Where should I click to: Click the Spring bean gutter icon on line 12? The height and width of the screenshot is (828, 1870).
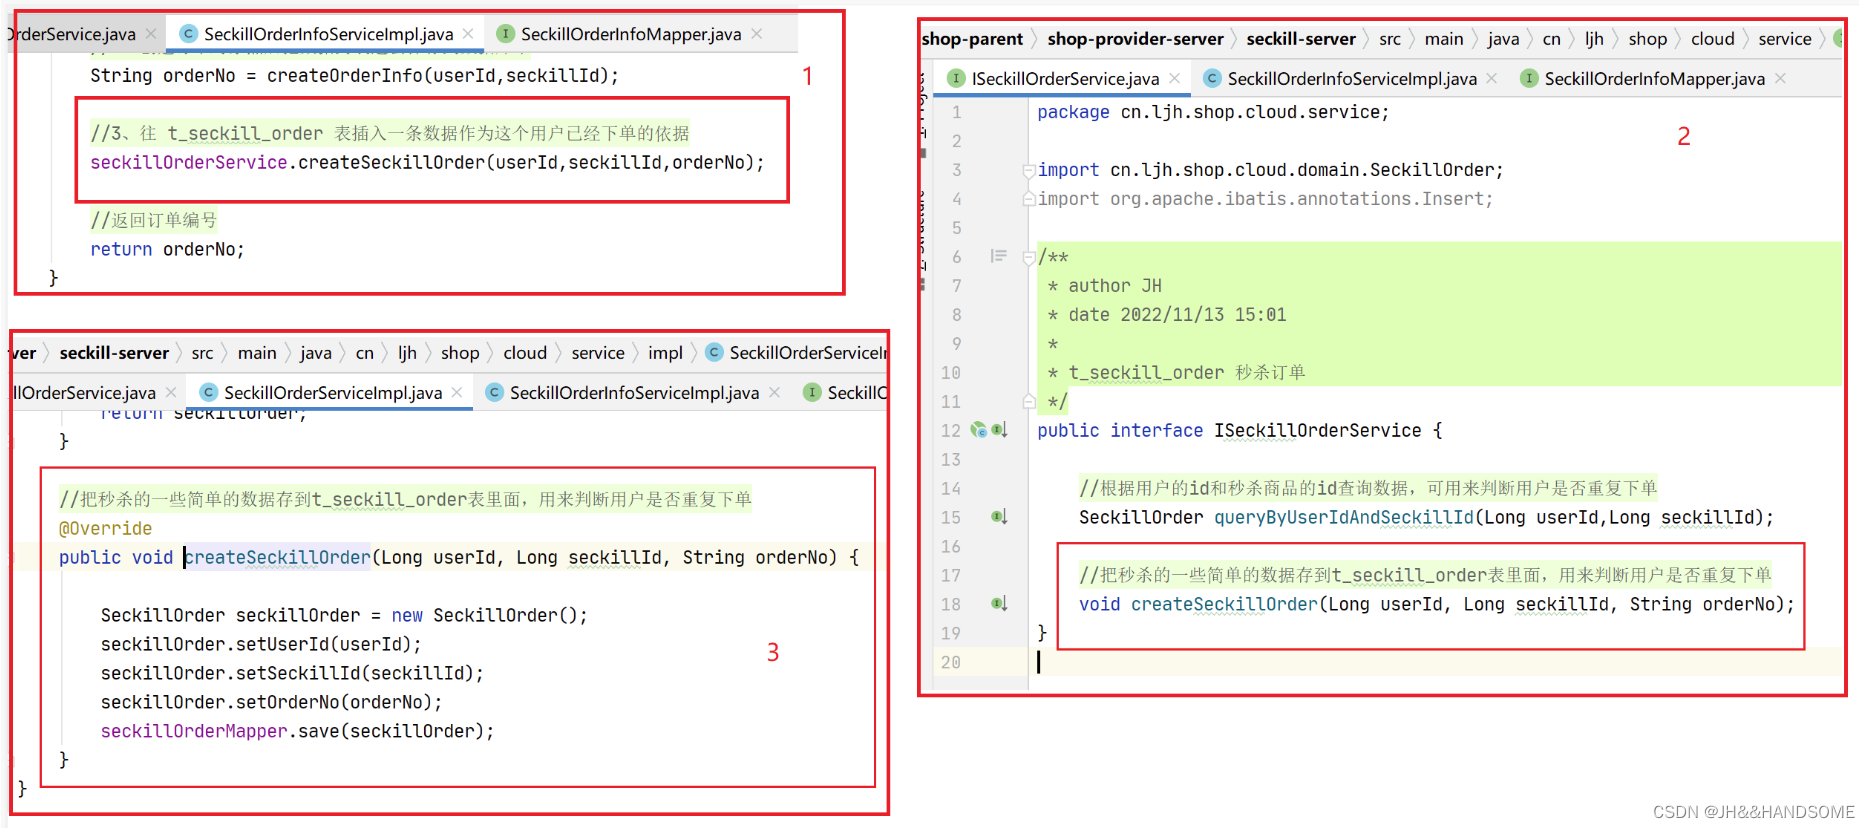[979, 430]
